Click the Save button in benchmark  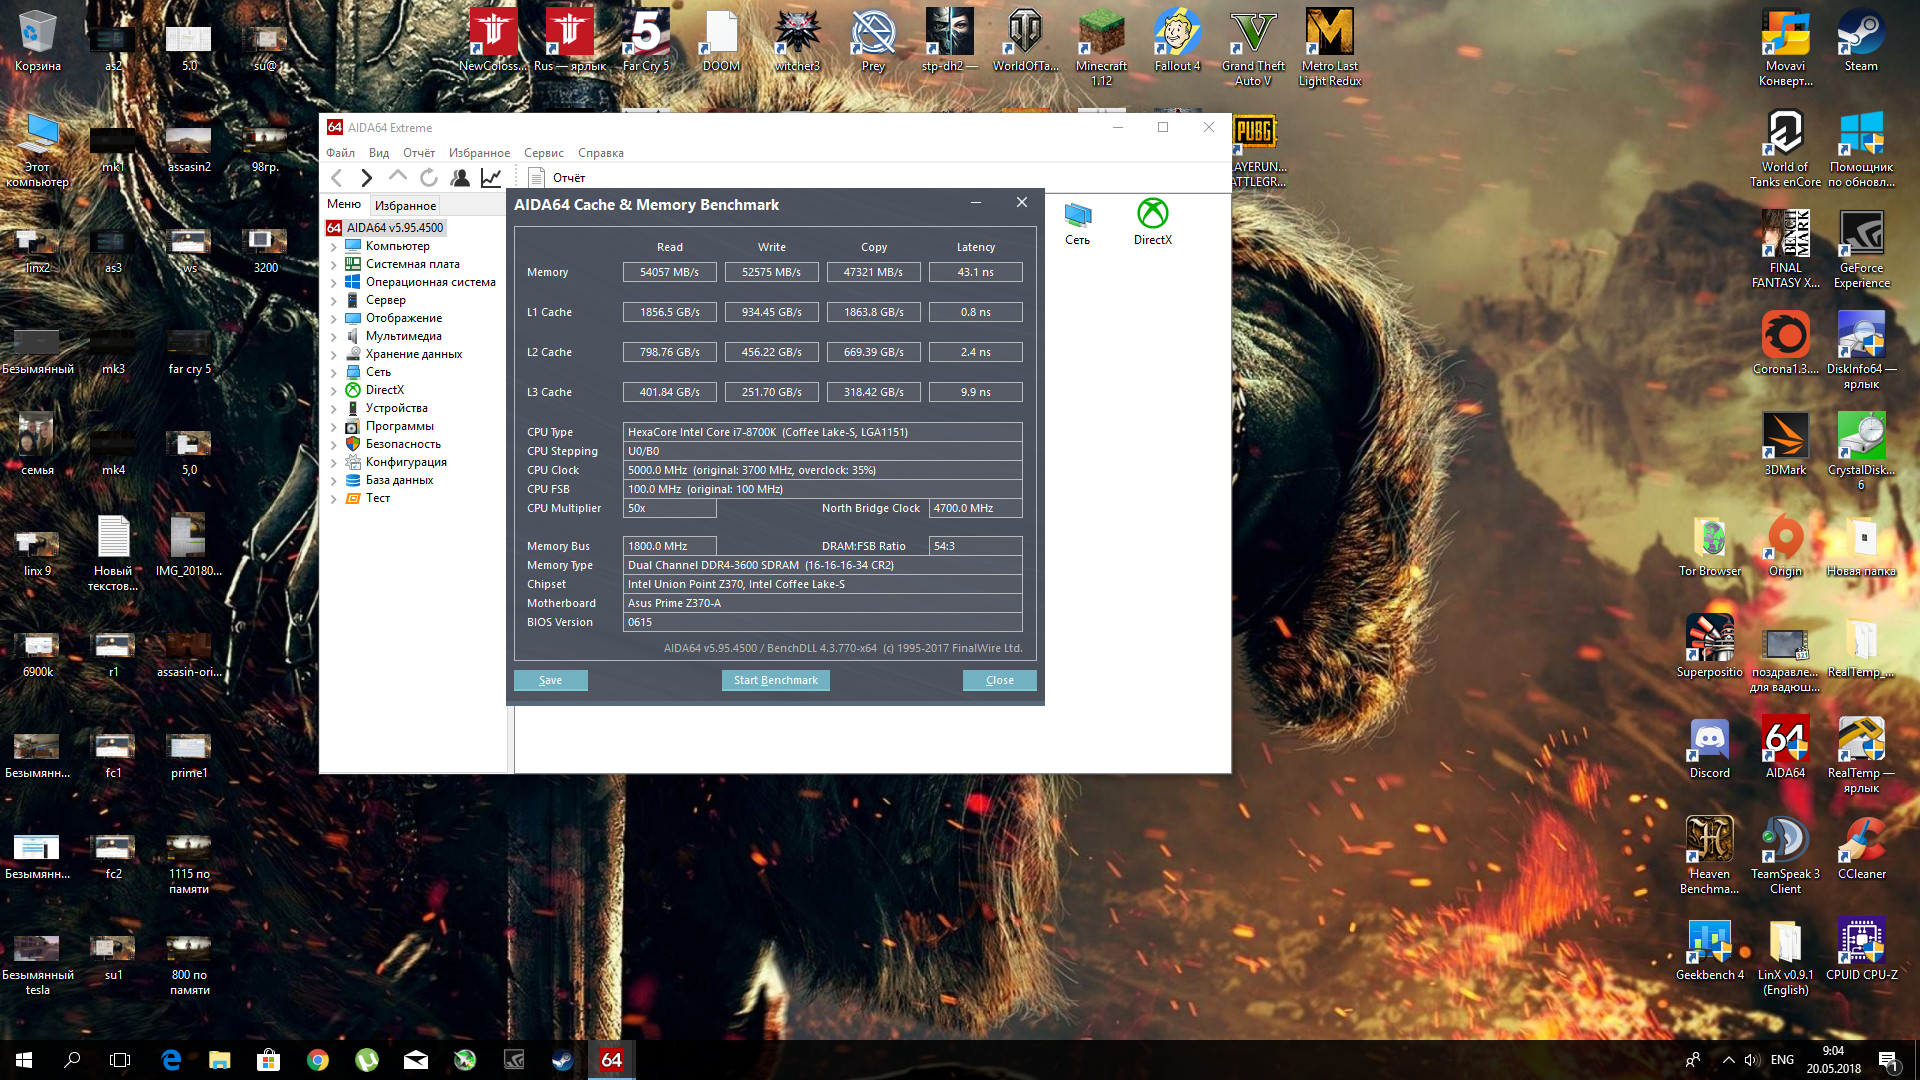550,681
